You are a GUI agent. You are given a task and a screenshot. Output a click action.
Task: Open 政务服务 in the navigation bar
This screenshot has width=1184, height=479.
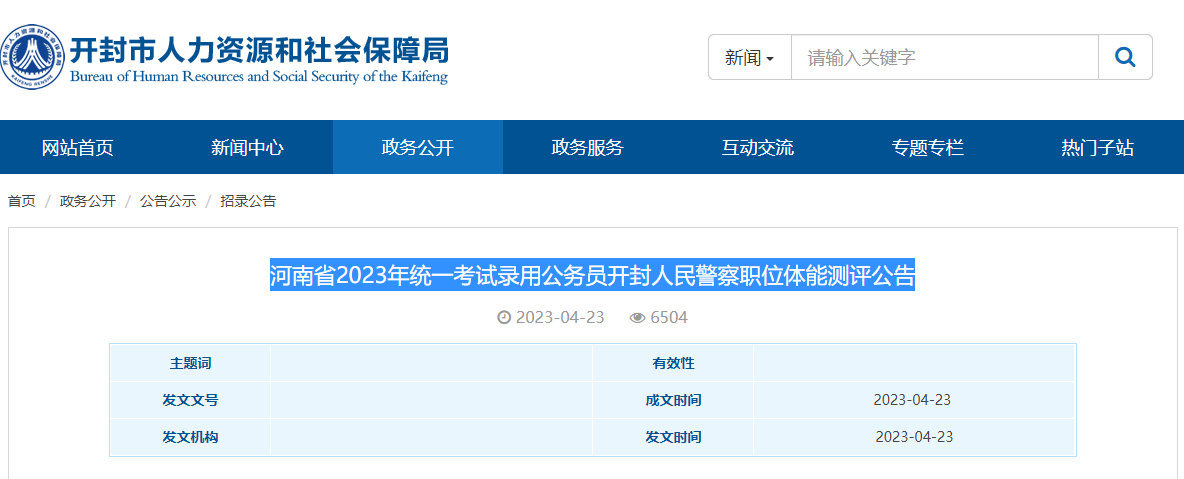587,148
